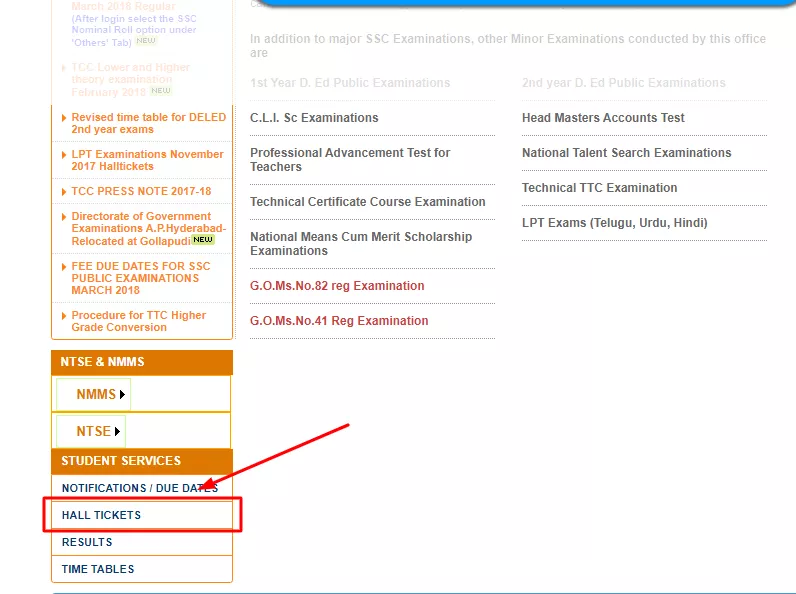Open 1st Year D. Ed Public Examinations

tap(350, 83)
